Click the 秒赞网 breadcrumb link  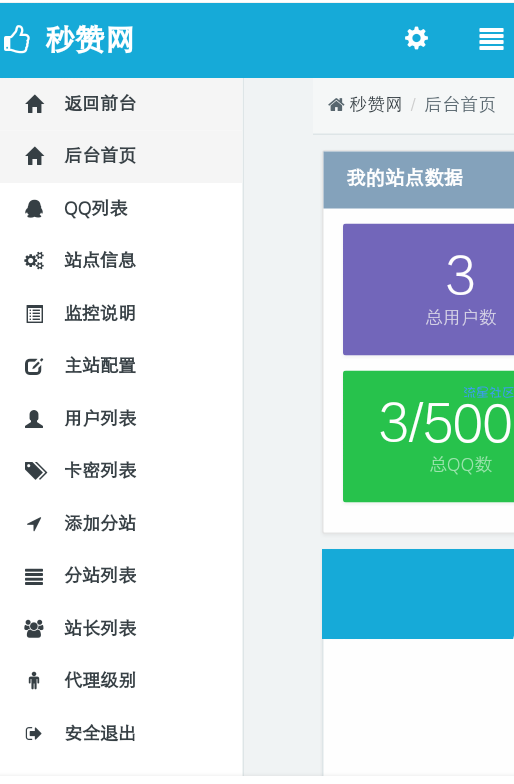[x=376, y=105]
